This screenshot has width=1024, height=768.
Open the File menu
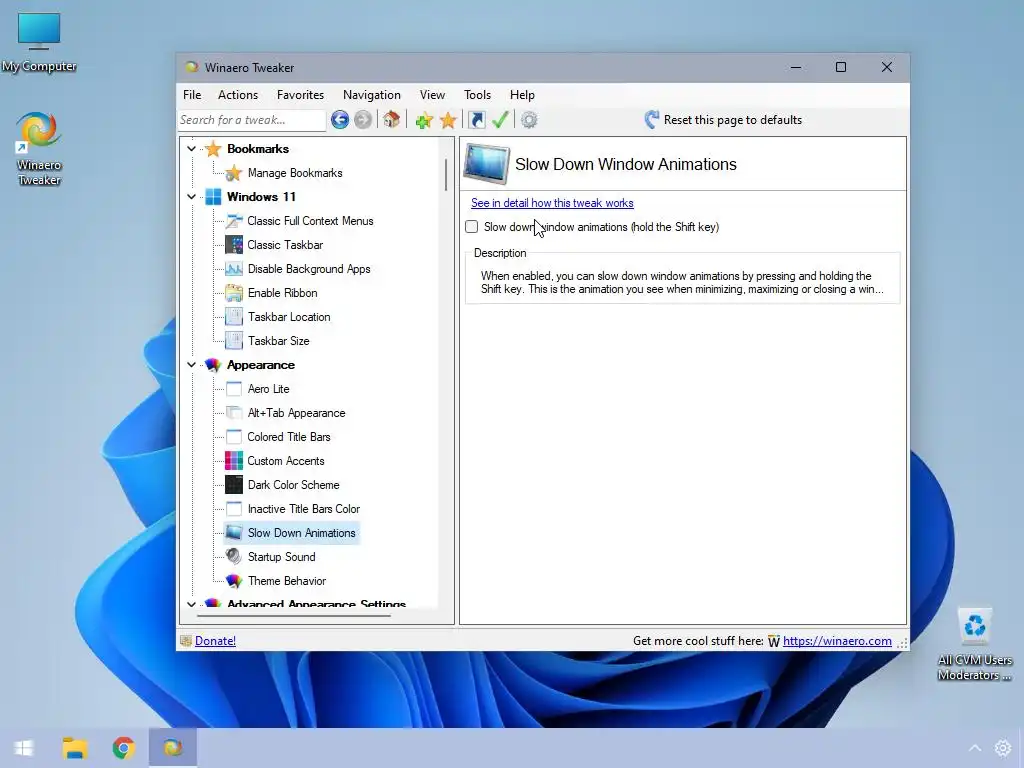click(192, 95)
